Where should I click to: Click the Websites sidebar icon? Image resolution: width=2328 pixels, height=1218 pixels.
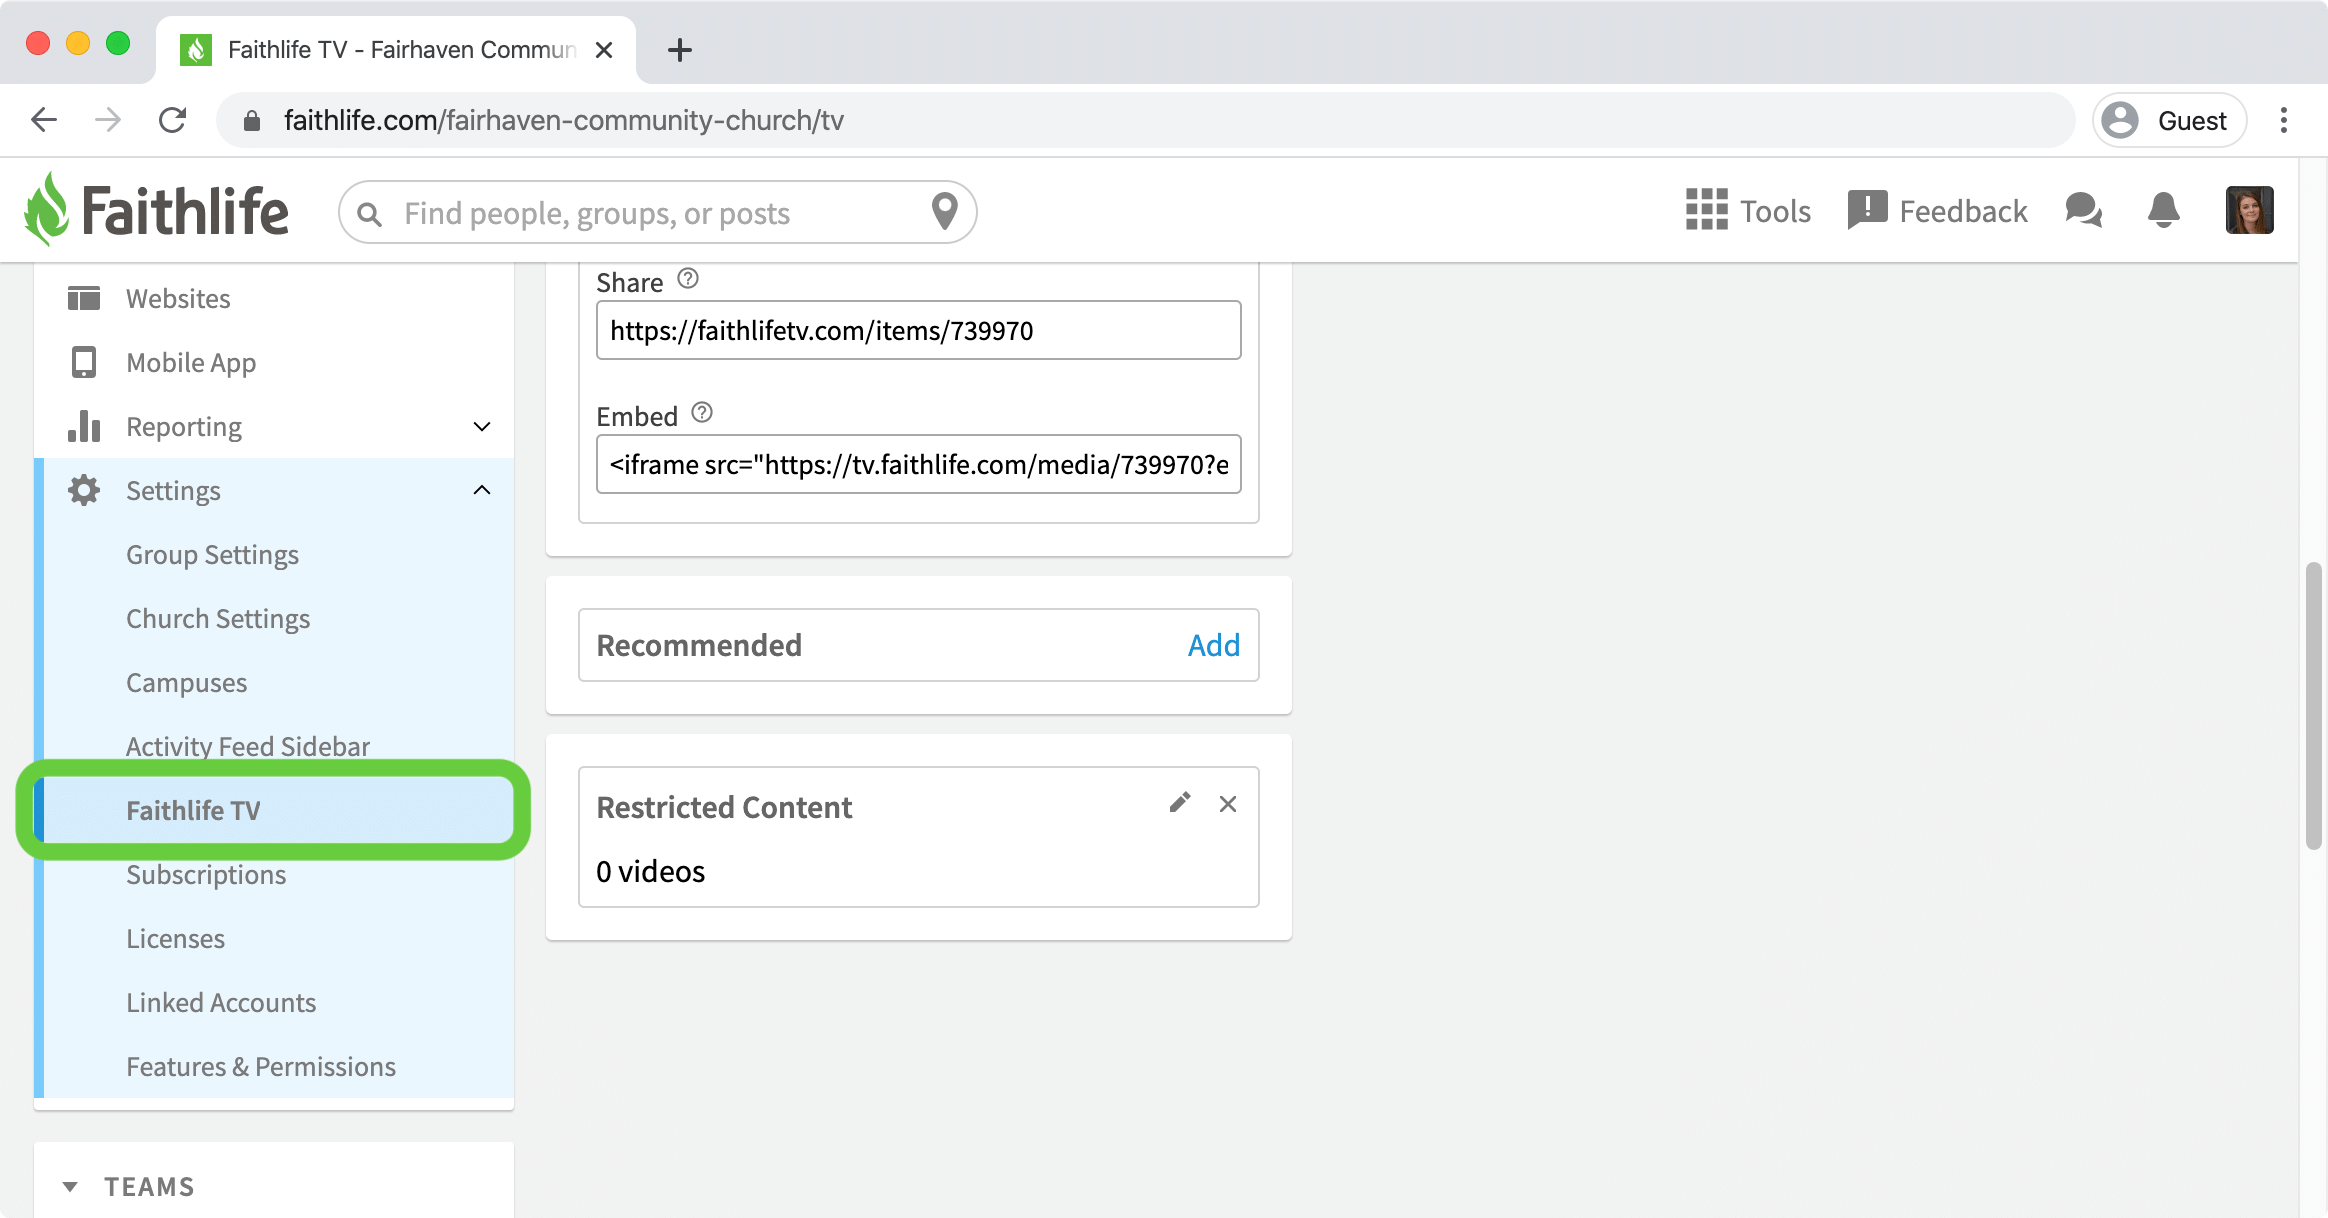(x=84, y=298)
